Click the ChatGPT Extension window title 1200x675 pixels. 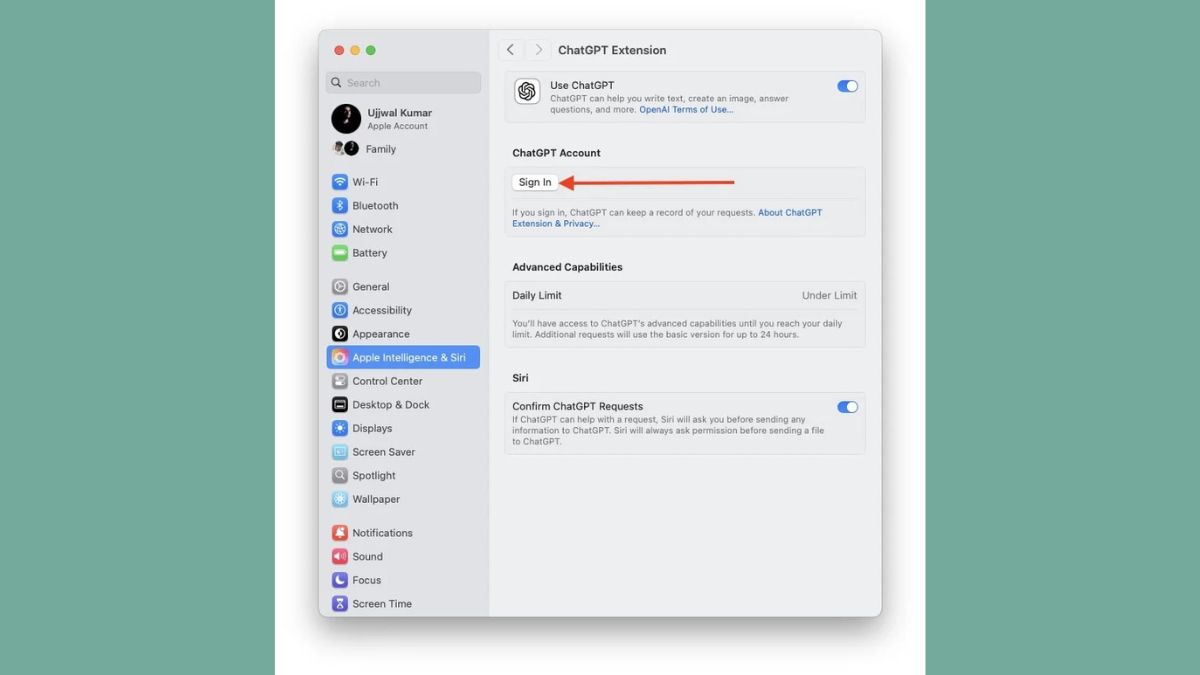coord(612,50)
